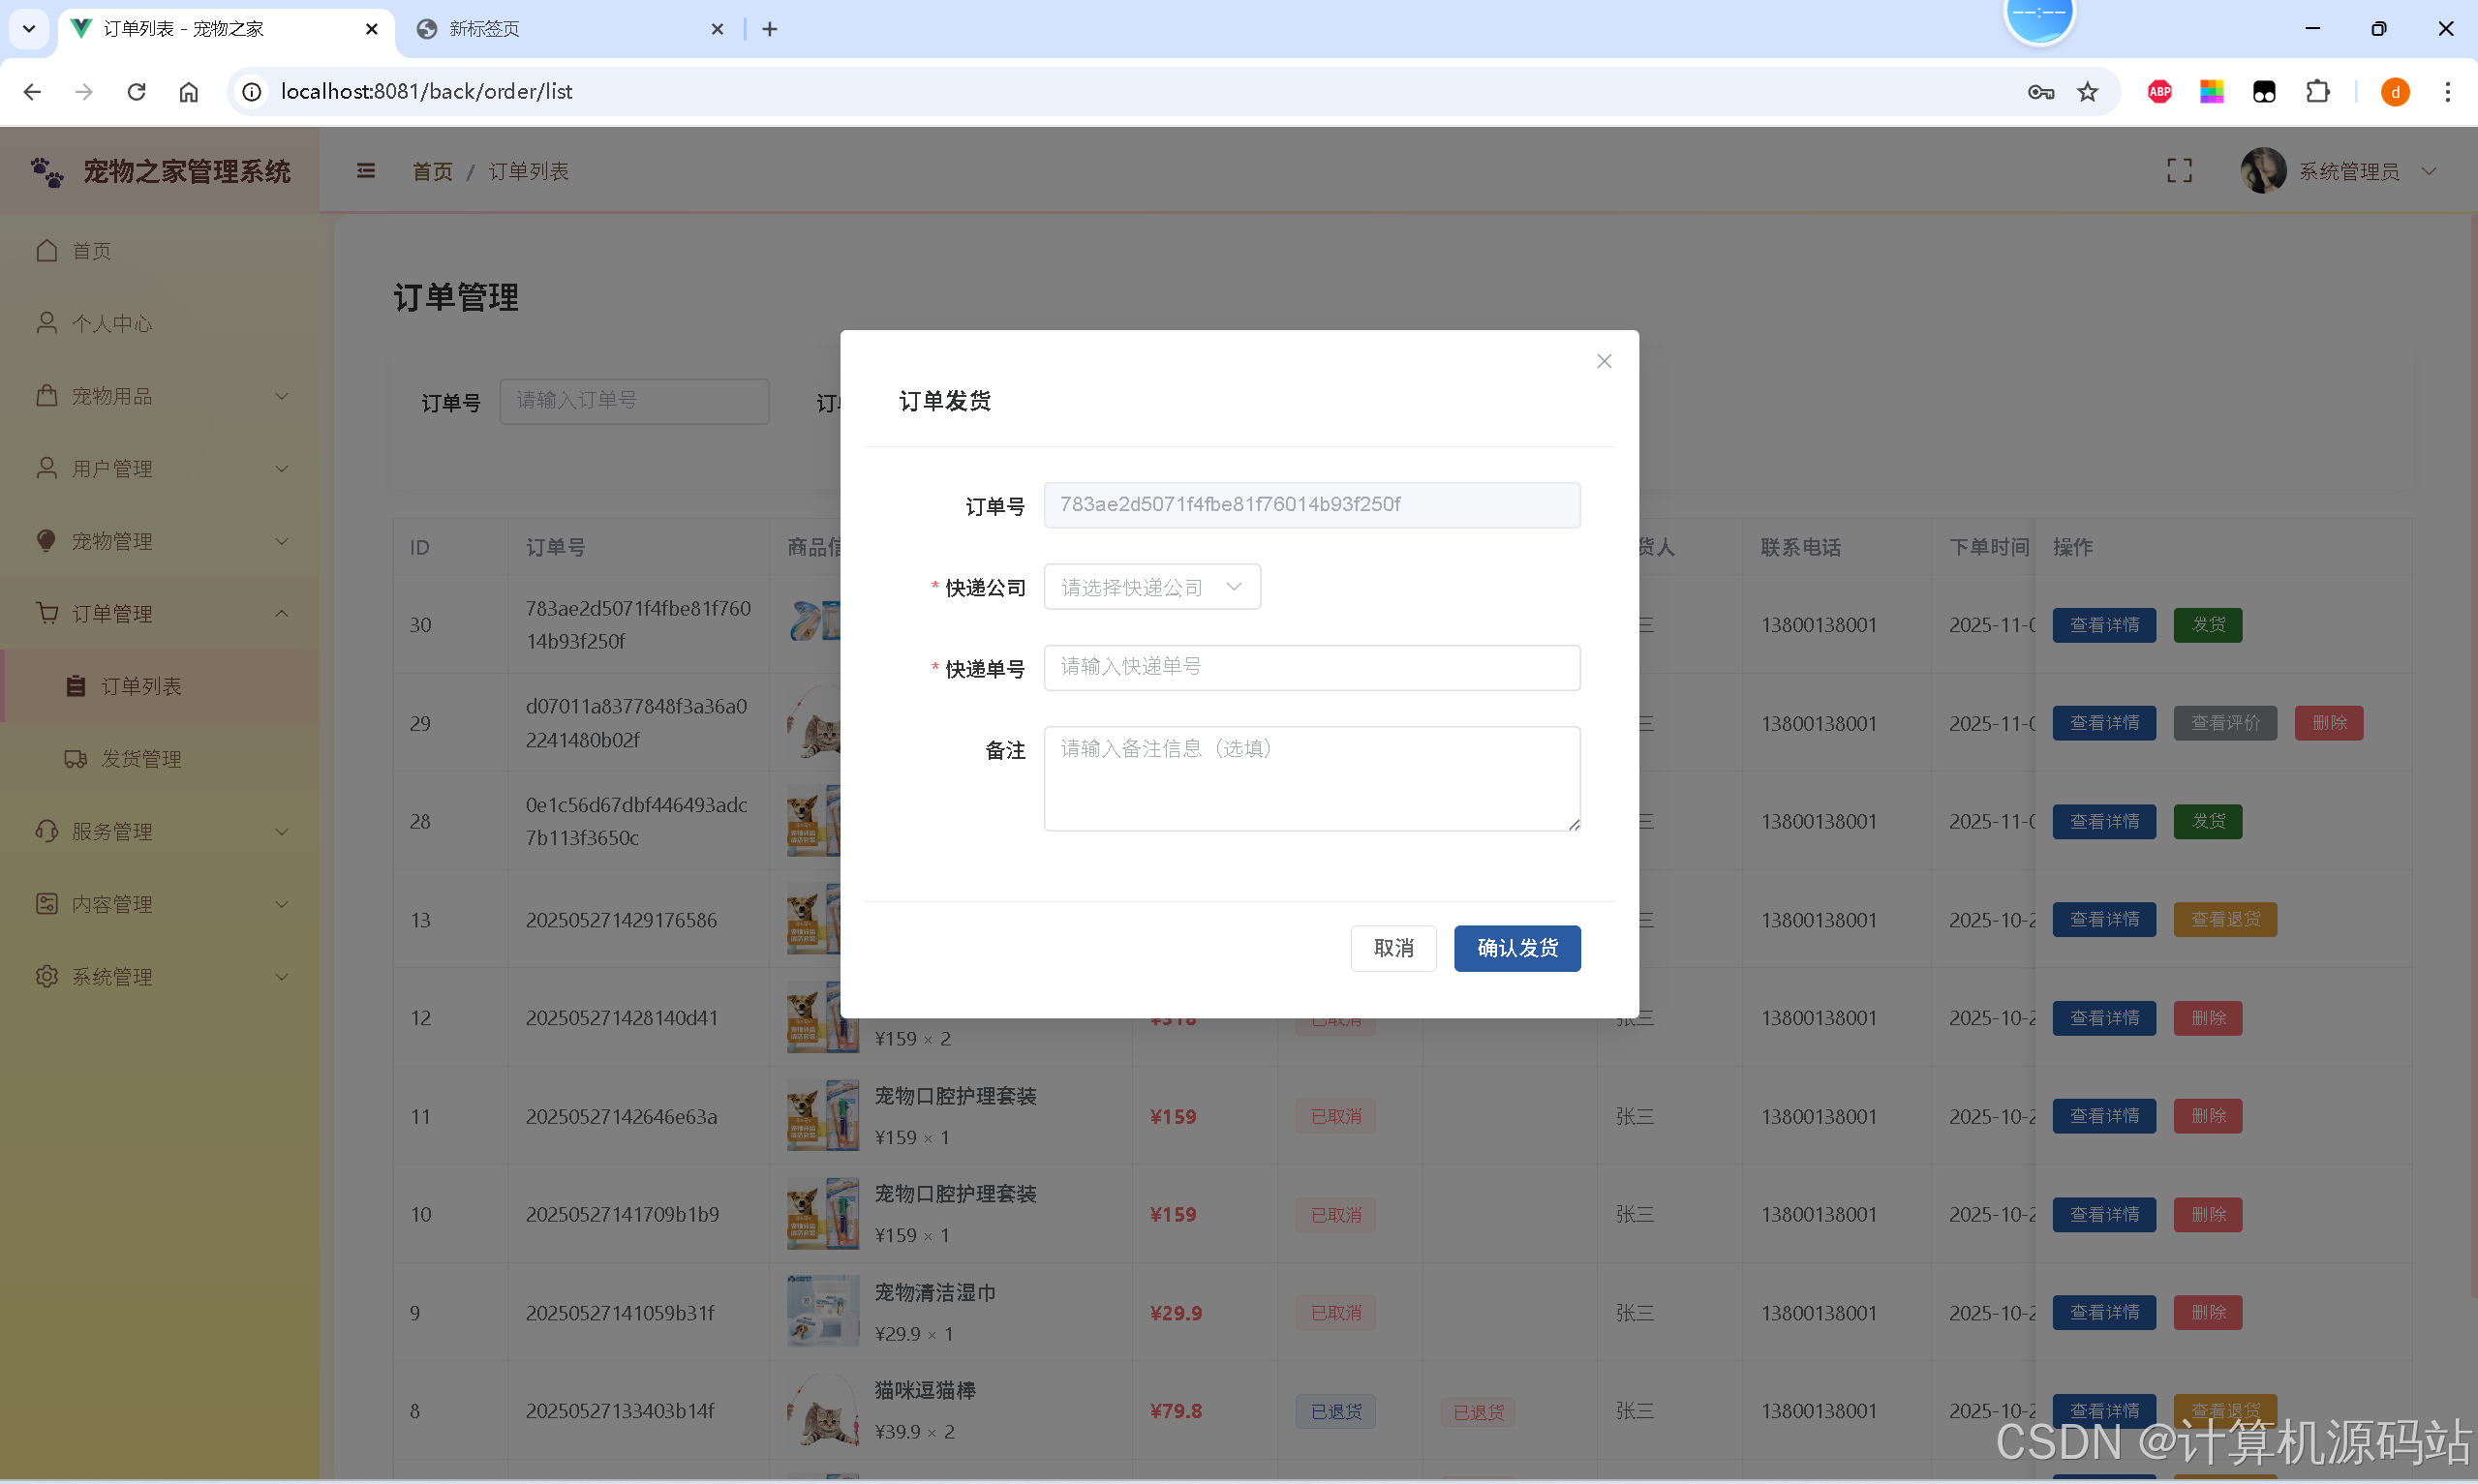Click the 取消 button
The height and width of the screenshot is (1484, 2478).
pos(1393,948)
